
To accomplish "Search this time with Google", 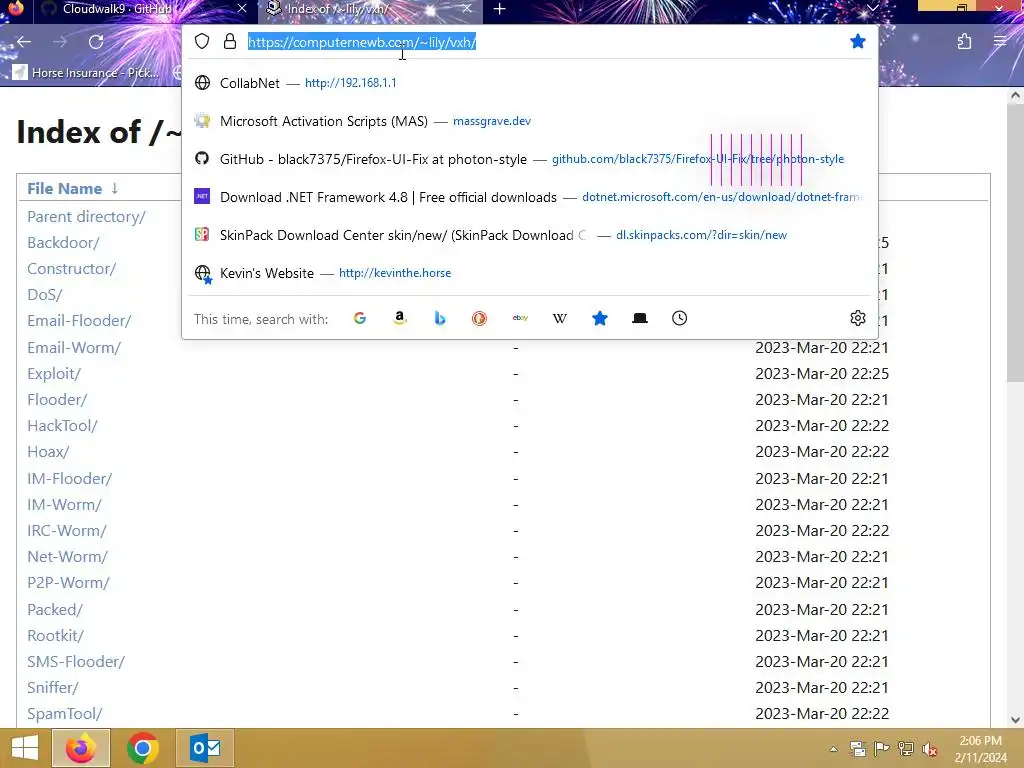I will click(360, 318).
